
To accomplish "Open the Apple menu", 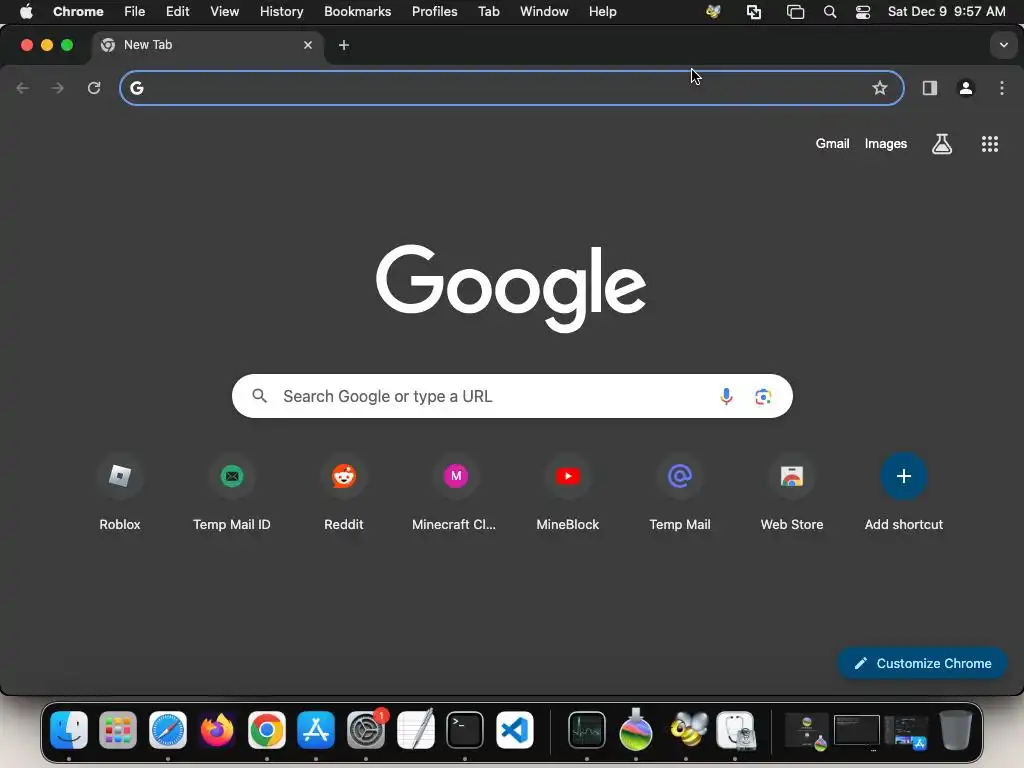I will pyautogui.click(x=26, y=12).
